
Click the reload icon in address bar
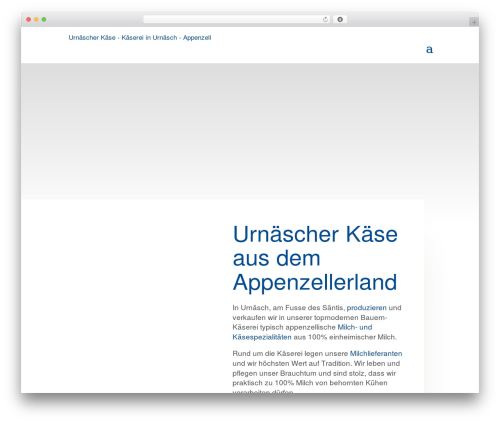click(325, 19)
